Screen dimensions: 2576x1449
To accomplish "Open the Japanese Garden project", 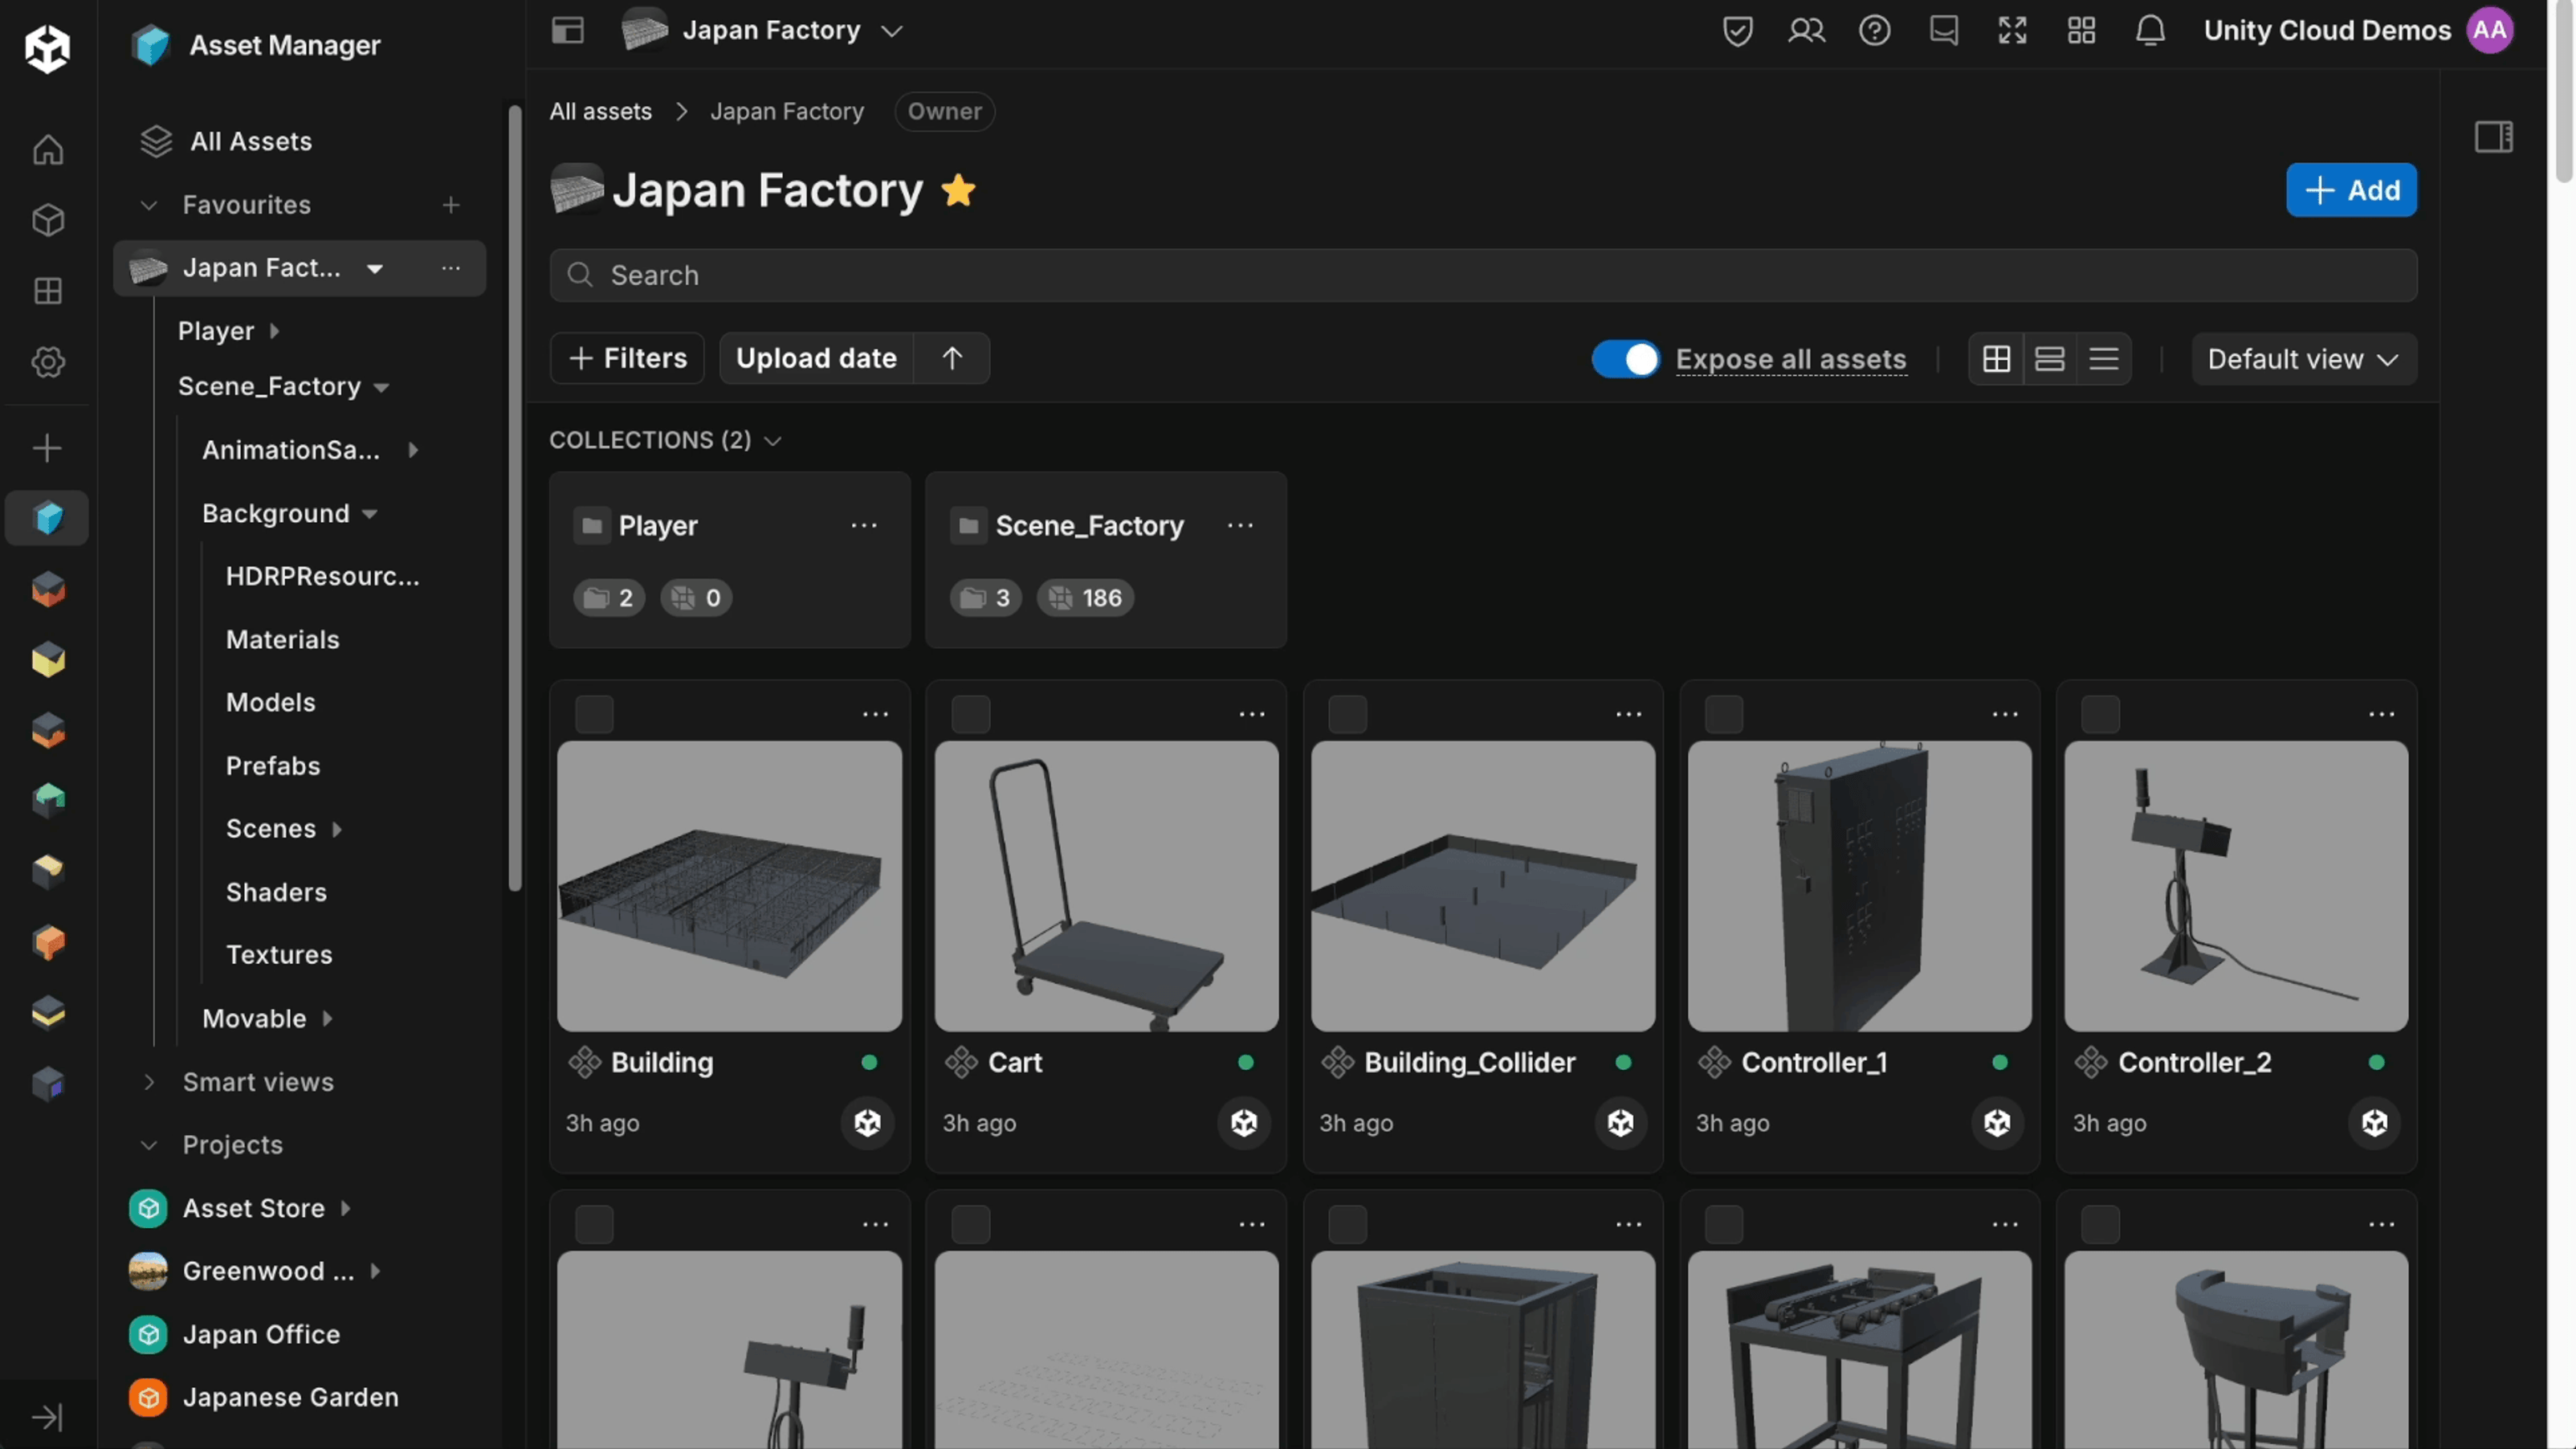I will click(x=290, y=1397).
